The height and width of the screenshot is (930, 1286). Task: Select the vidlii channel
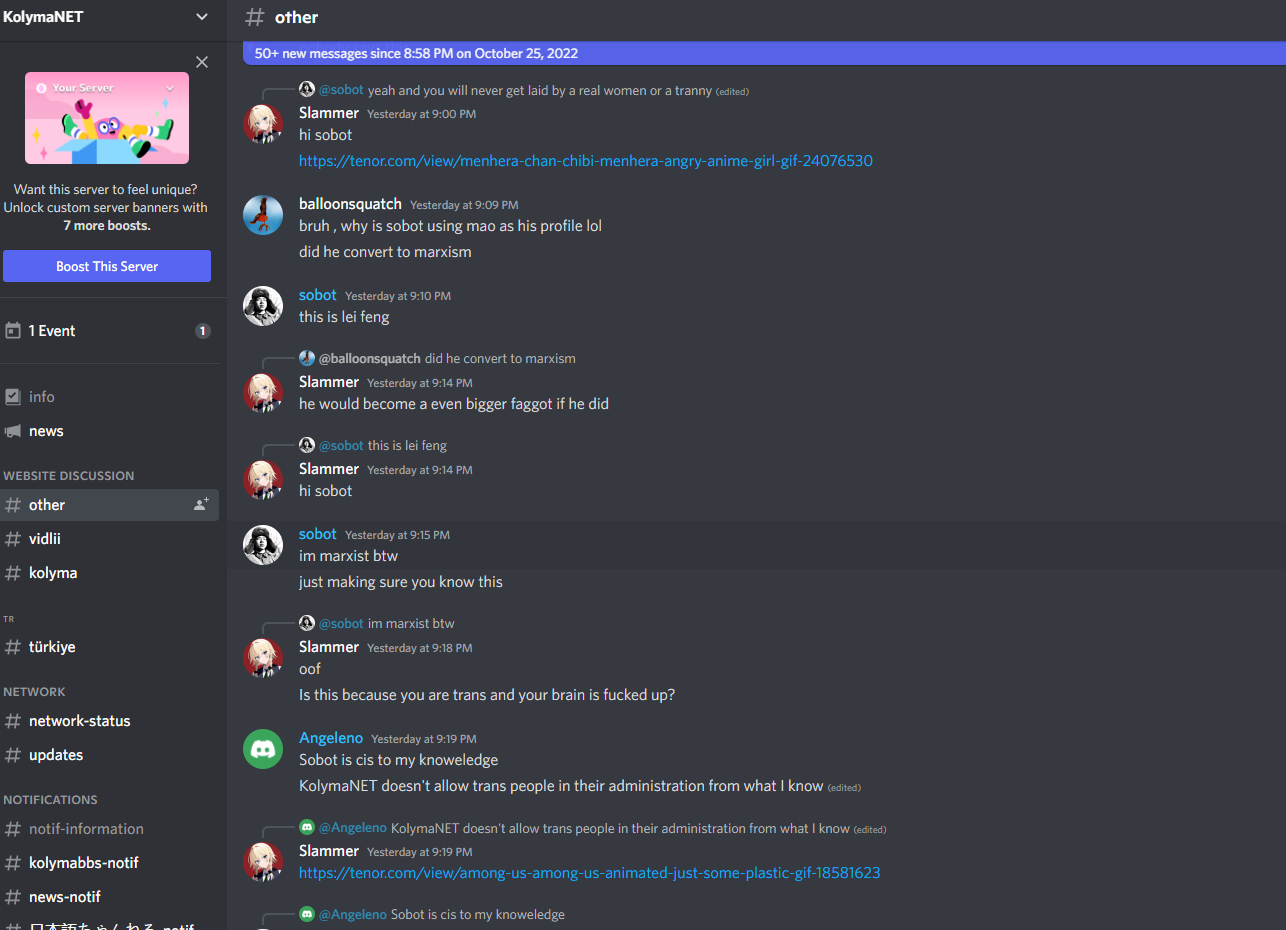click(x=108, y=539)
